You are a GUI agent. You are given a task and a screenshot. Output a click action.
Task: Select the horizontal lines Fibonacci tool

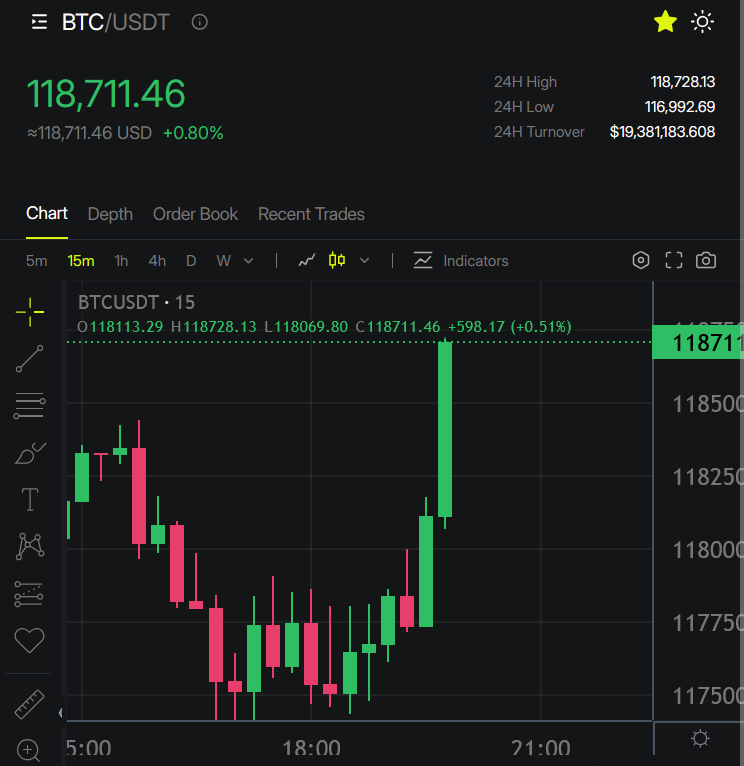(x=29, y=405)
